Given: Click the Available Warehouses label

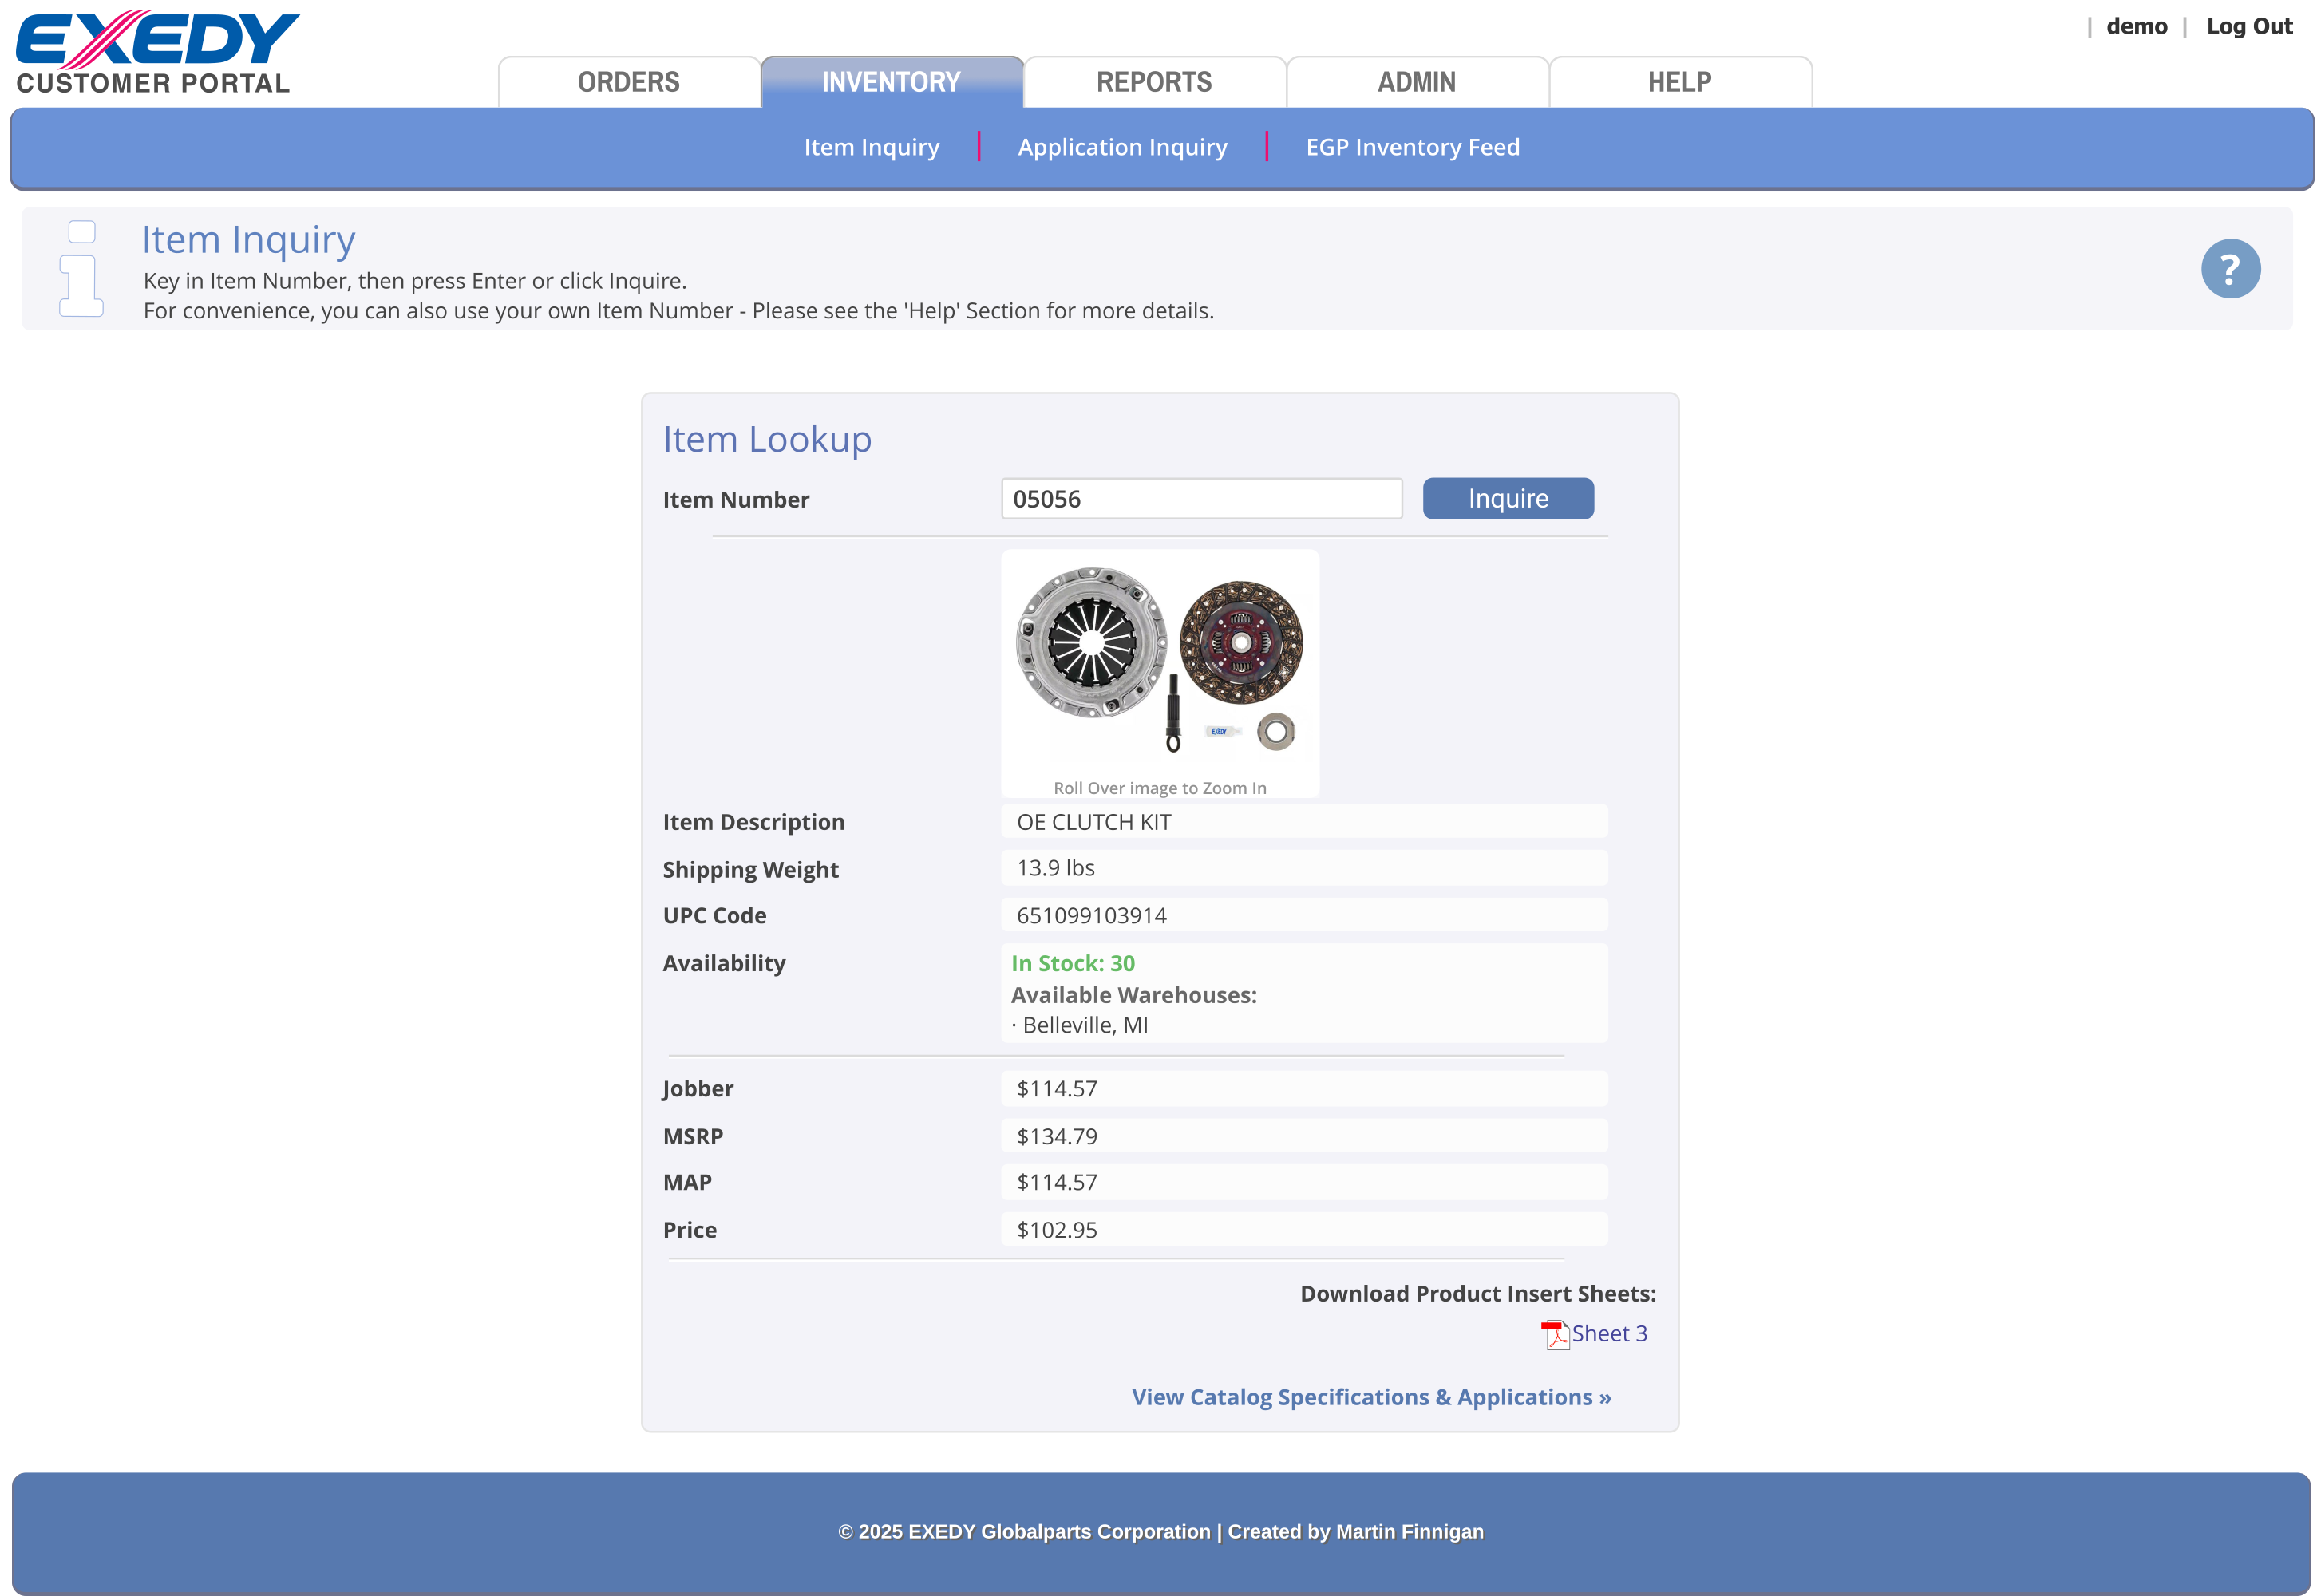Looking at the screenshot, I should (1133, 995).
